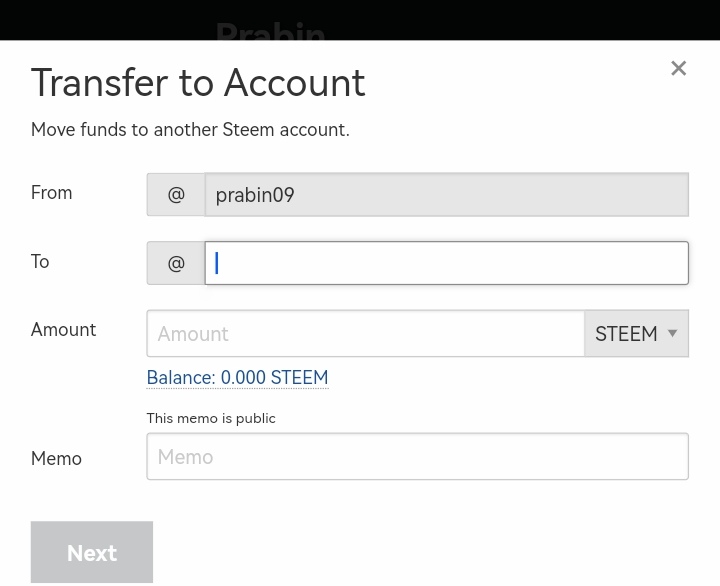The width and height of the screenshot is (720, 586).
Task: Focus the To account name field
Action: (x=446, y=263)
